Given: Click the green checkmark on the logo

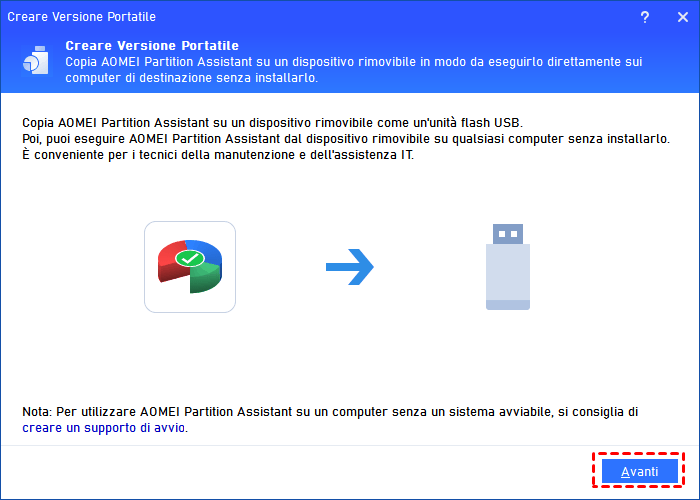Looking at the screenshot, I should 190,258.
